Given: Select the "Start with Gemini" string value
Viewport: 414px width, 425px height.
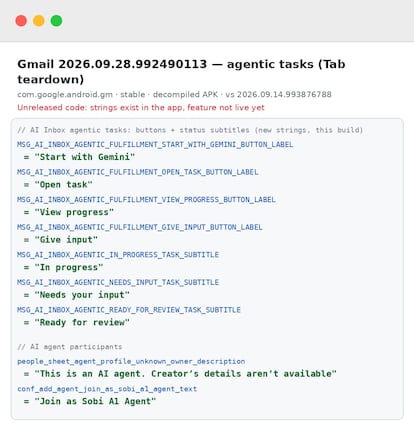Looking at the screenshot, I should tap(85, 157).
